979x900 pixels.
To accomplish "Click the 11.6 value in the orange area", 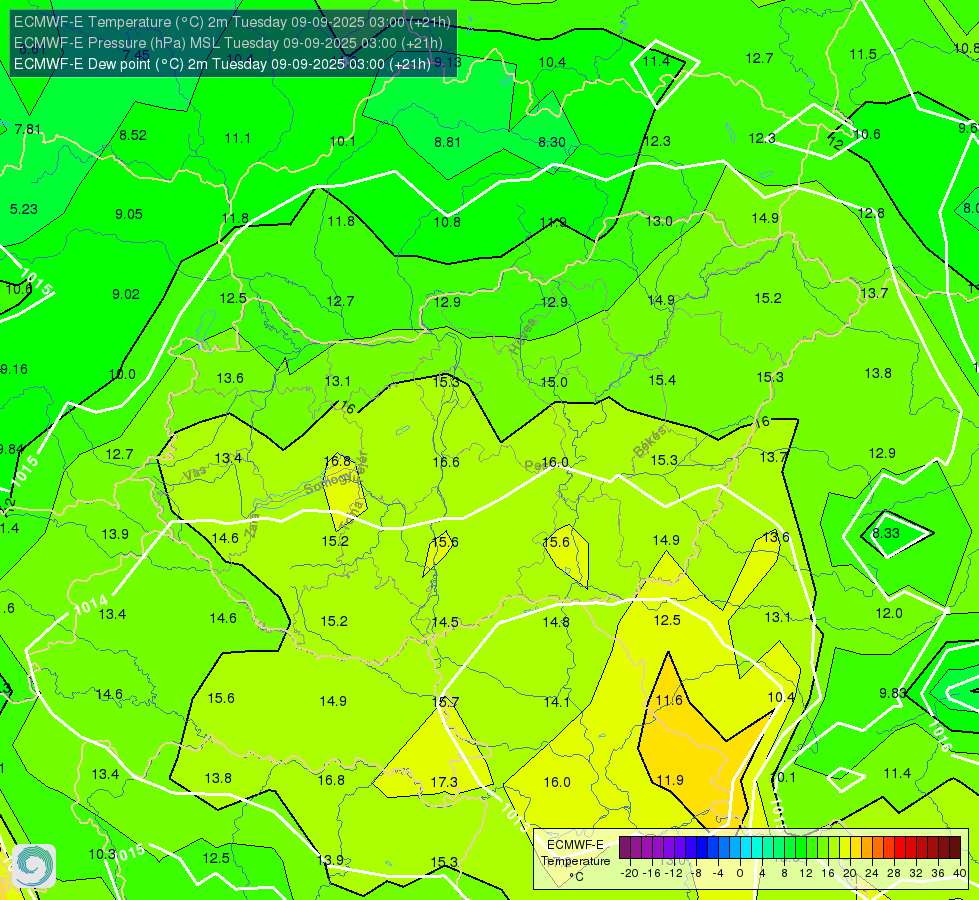I will point(669,700).
